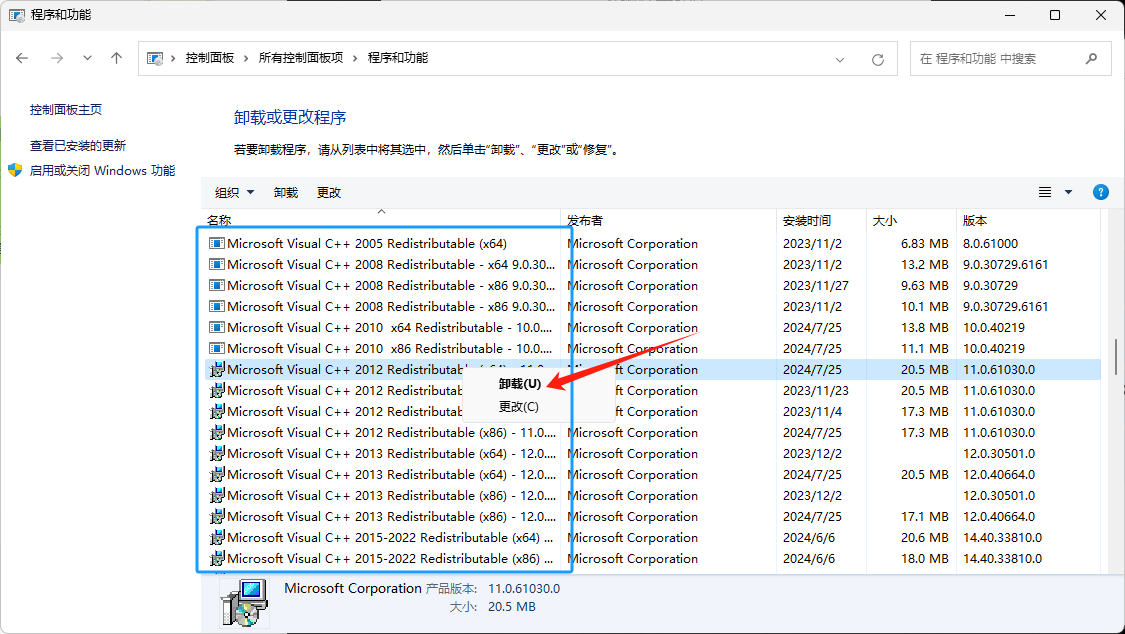Click the large installer icon in details pane
This screenshot has height=634, width=1125.
[x=244, y=602]
